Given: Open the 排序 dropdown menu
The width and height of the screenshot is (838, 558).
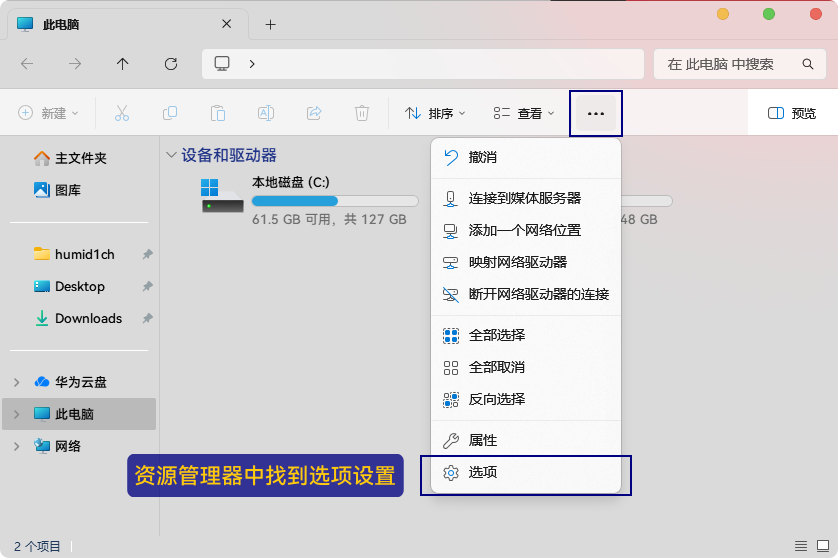Looking at the screenshot, I should pyautogui.click(x=435, y=113).
